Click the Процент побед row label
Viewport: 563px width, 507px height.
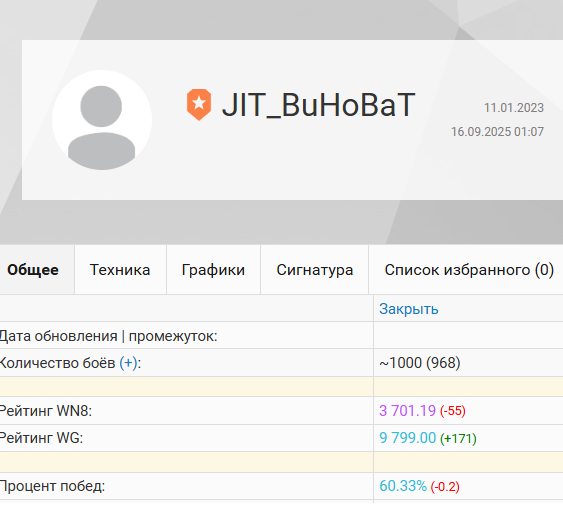point(52,486)
